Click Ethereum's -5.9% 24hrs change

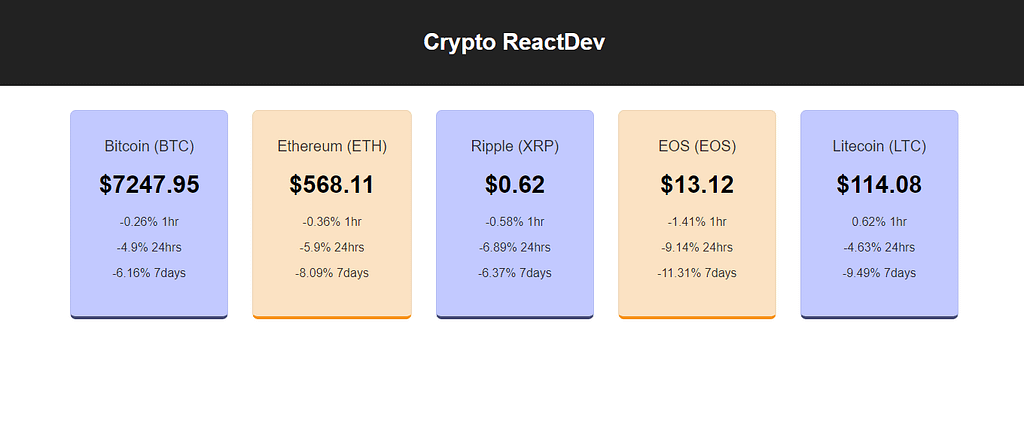tap(332, 247)
